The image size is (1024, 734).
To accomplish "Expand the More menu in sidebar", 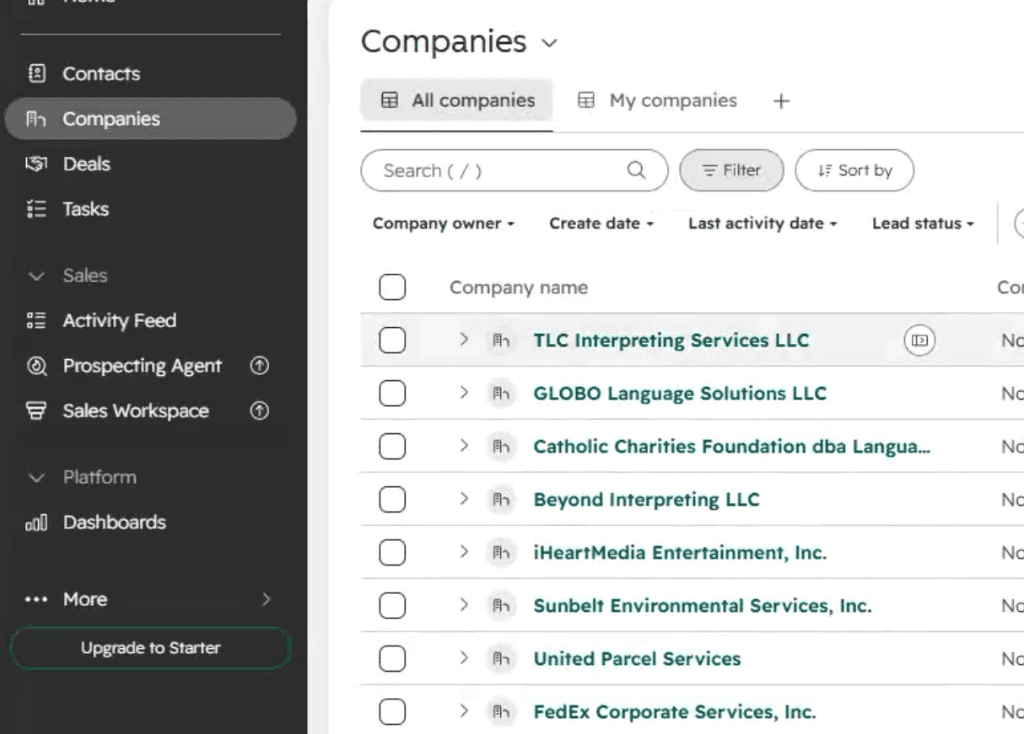I will tap(150, 599).
